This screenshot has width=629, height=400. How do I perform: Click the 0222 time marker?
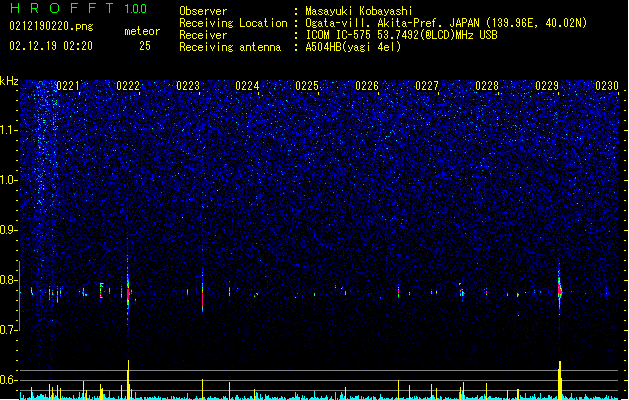(x=128, y=86)
